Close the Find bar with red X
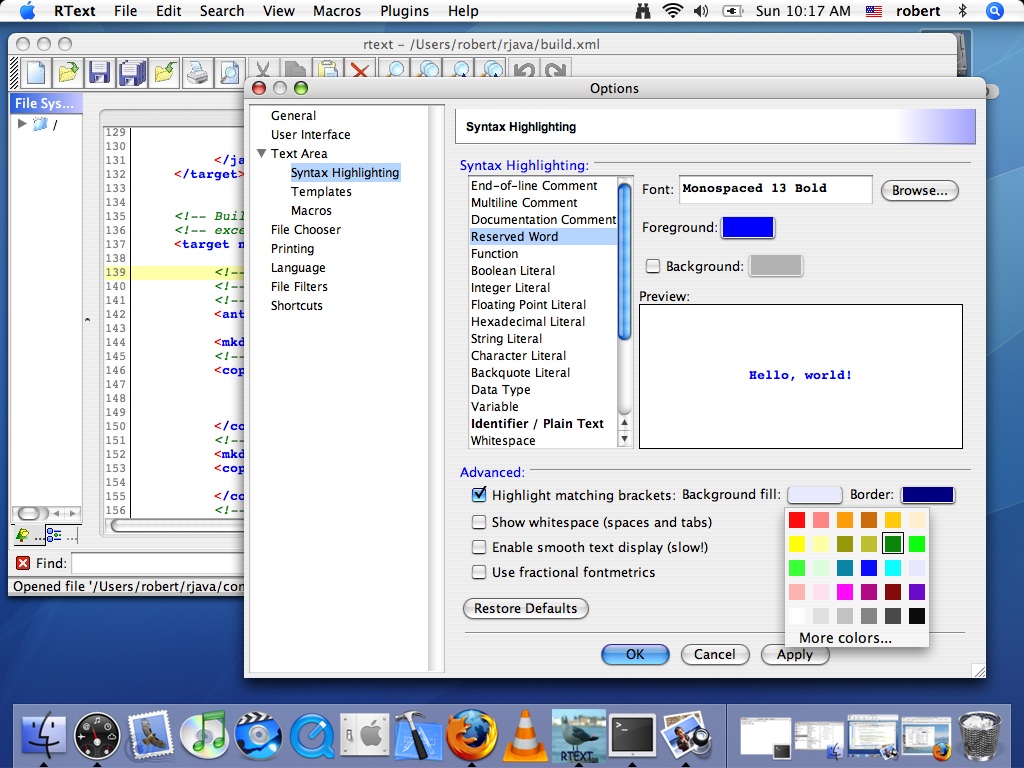Image resolution: width=1024 pixels, height=768 pixels. [x=23, y=564]
